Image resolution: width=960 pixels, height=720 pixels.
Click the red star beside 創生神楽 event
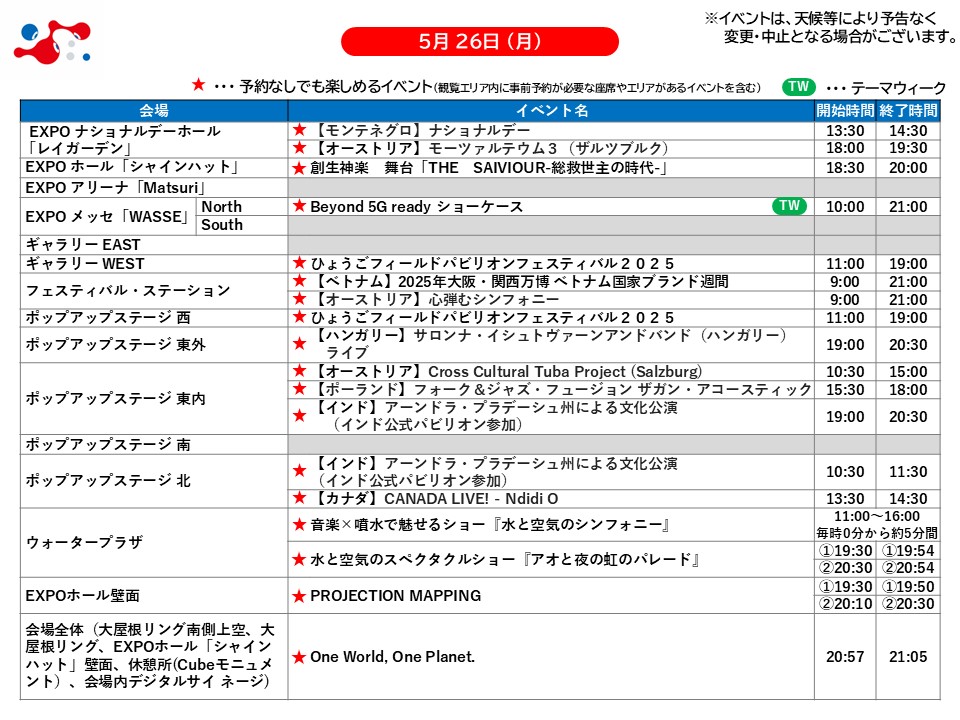coord(298,168)
